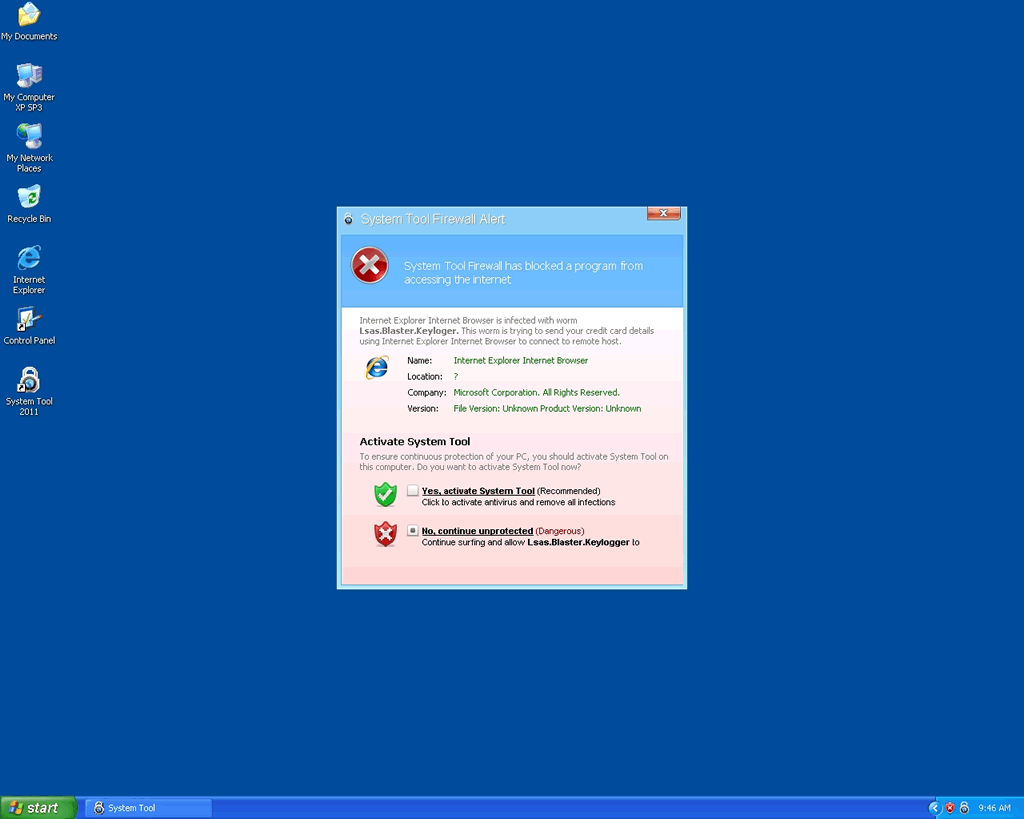Click the red error X icon in alert header
Image resolution: width=1024 pixels, height=819 pixels.
pos(370,266)
